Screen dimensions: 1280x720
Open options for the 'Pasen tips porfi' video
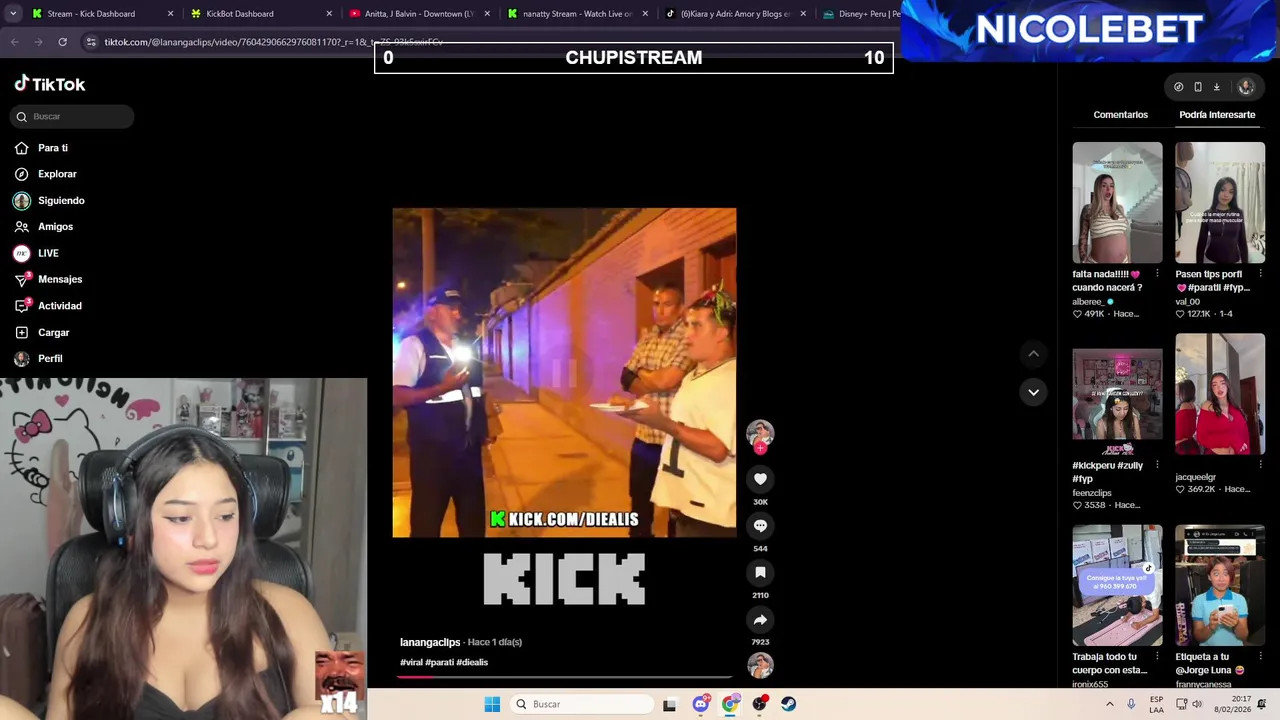click(1260, 273)
